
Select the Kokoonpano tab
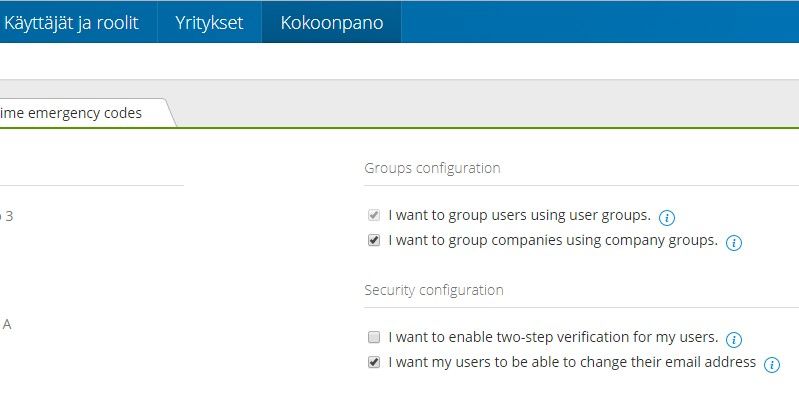click(331, 22)
